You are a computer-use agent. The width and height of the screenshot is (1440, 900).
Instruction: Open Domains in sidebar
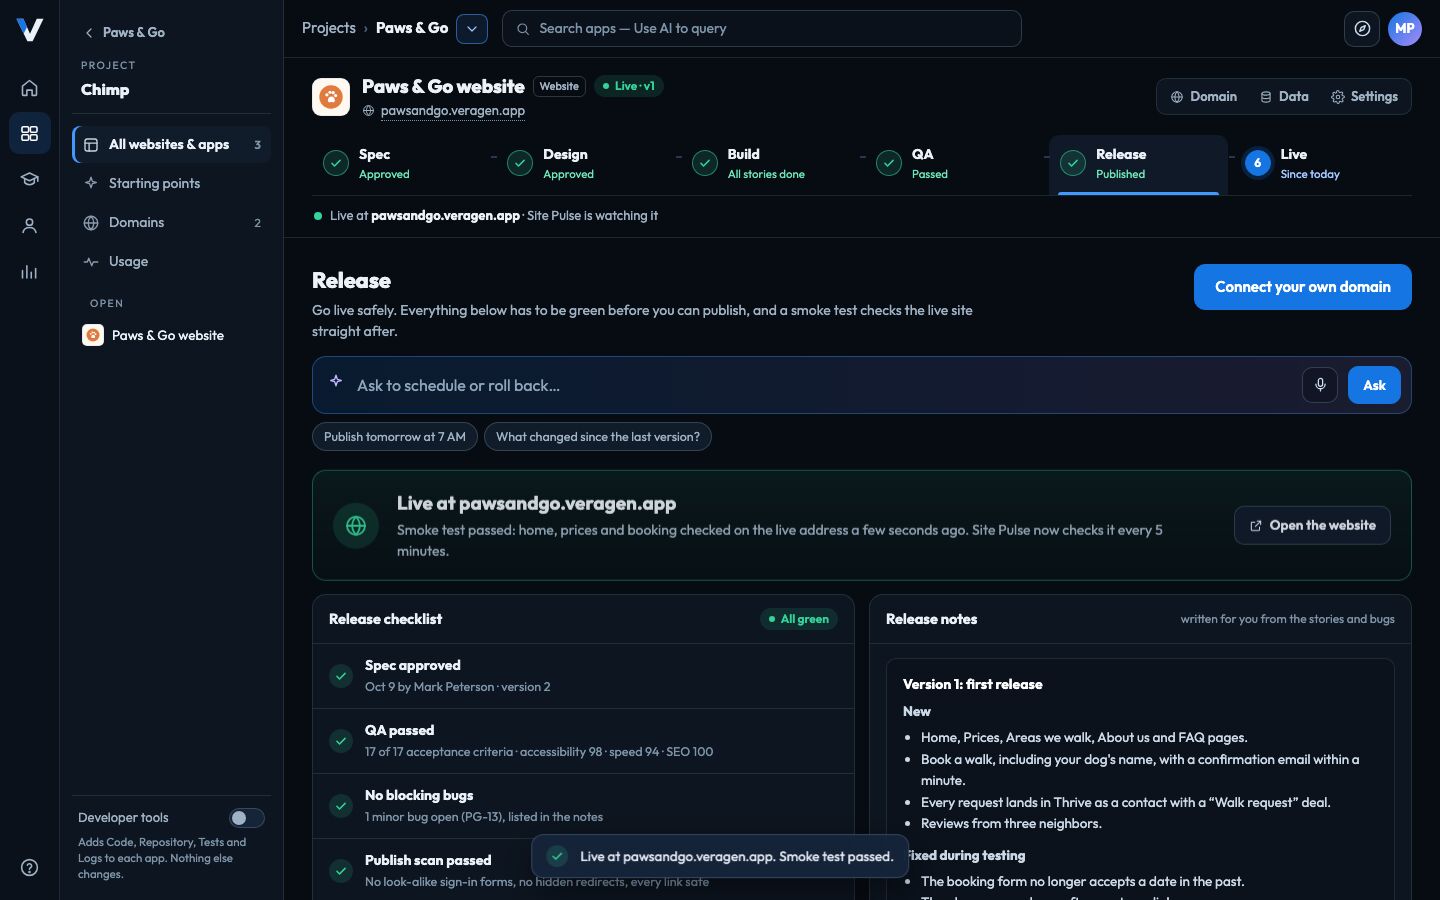click(172, 222)
